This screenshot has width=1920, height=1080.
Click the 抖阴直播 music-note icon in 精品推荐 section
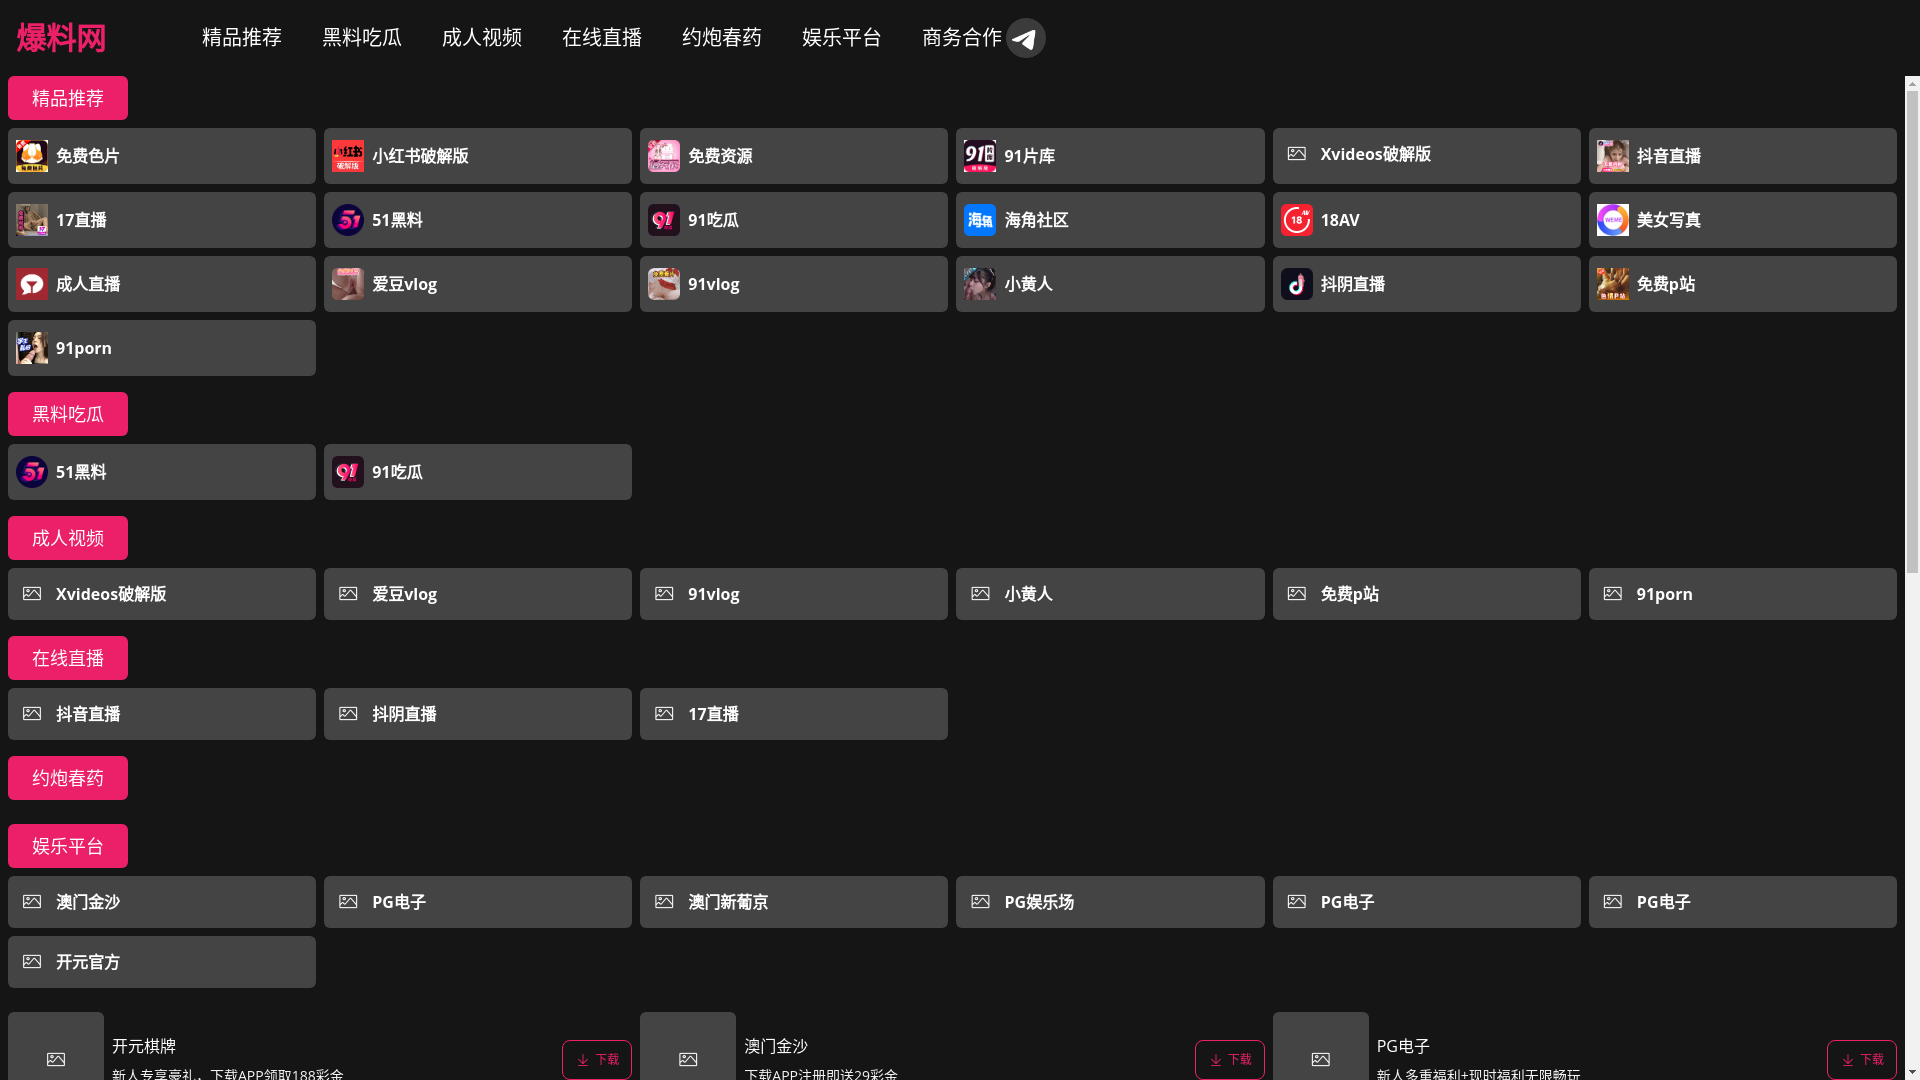pyautogui.click(x=1297, y=284)
